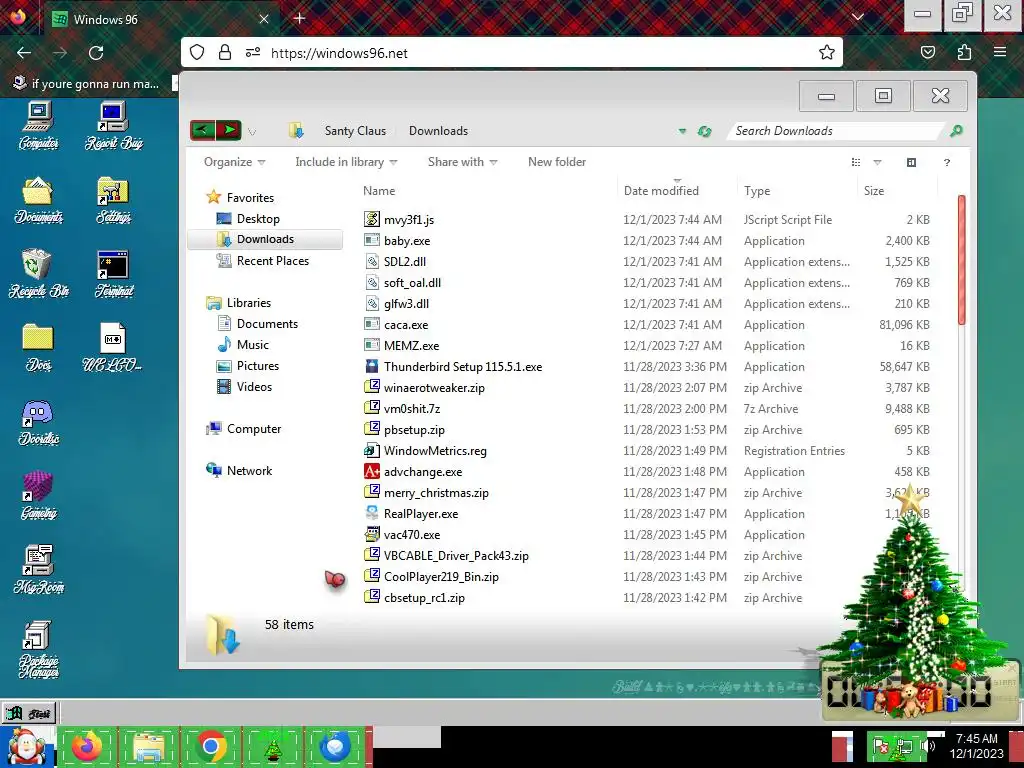
Task: Select the Windows 96 browser tab
Action: pyautogui.click(x=162, y=19)
